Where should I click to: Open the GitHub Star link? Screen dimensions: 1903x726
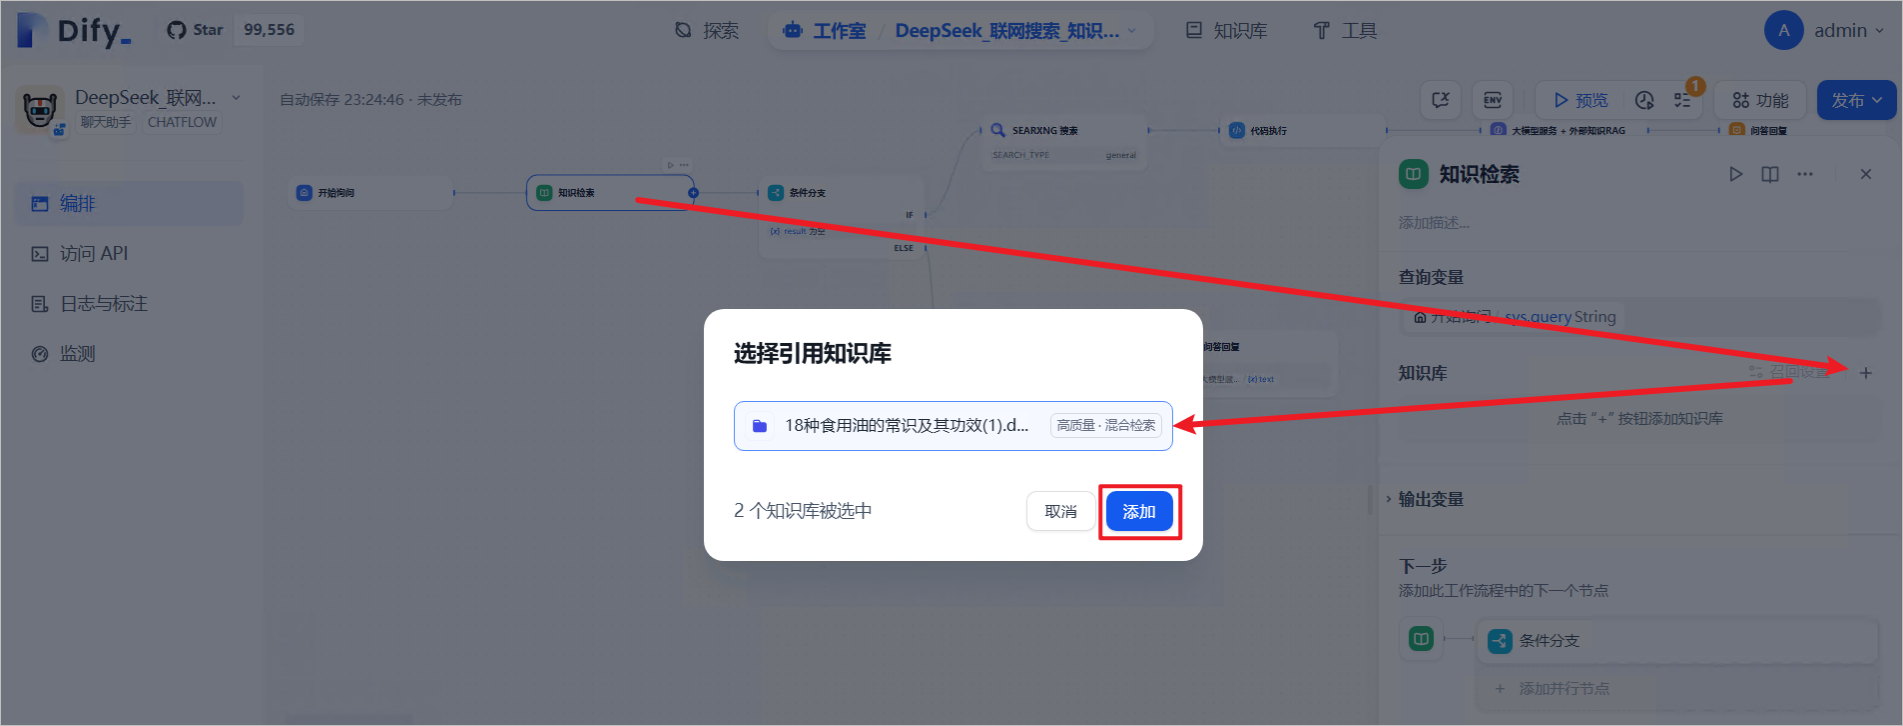pos(195,30)
